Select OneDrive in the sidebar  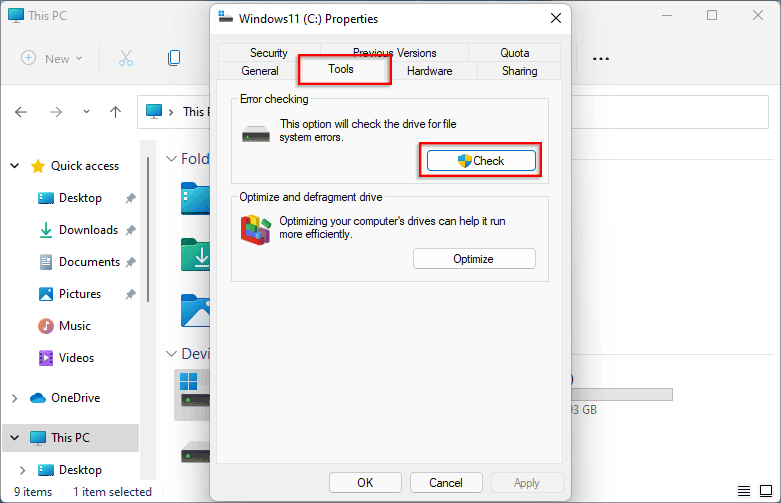(x=75, y=397)
